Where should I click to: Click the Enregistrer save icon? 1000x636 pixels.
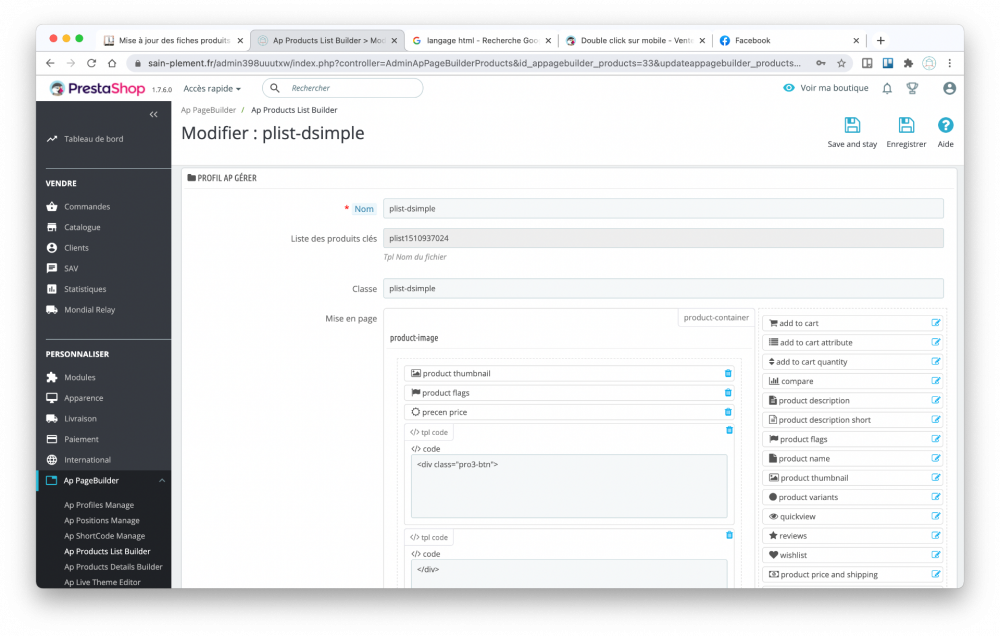click(x=906, y=125)
